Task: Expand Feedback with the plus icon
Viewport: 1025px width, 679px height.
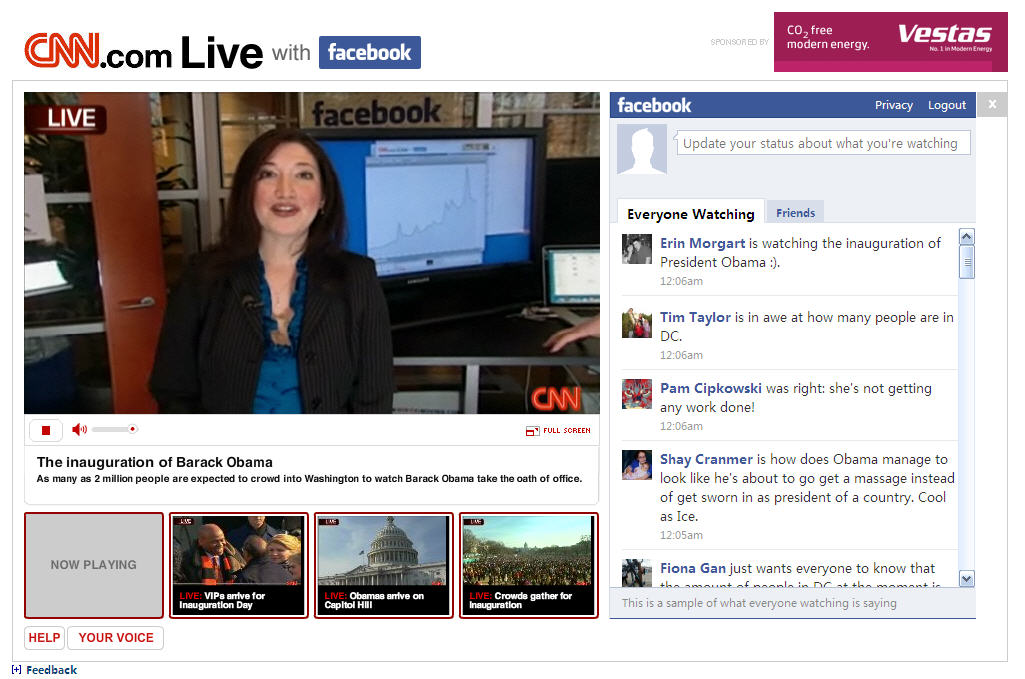Action: (x=16, y=670)
